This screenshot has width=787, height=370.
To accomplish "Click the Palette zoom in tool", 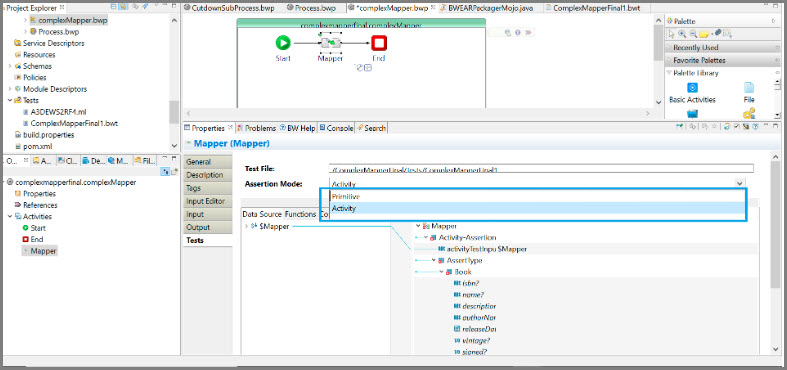I will point(682,34).
